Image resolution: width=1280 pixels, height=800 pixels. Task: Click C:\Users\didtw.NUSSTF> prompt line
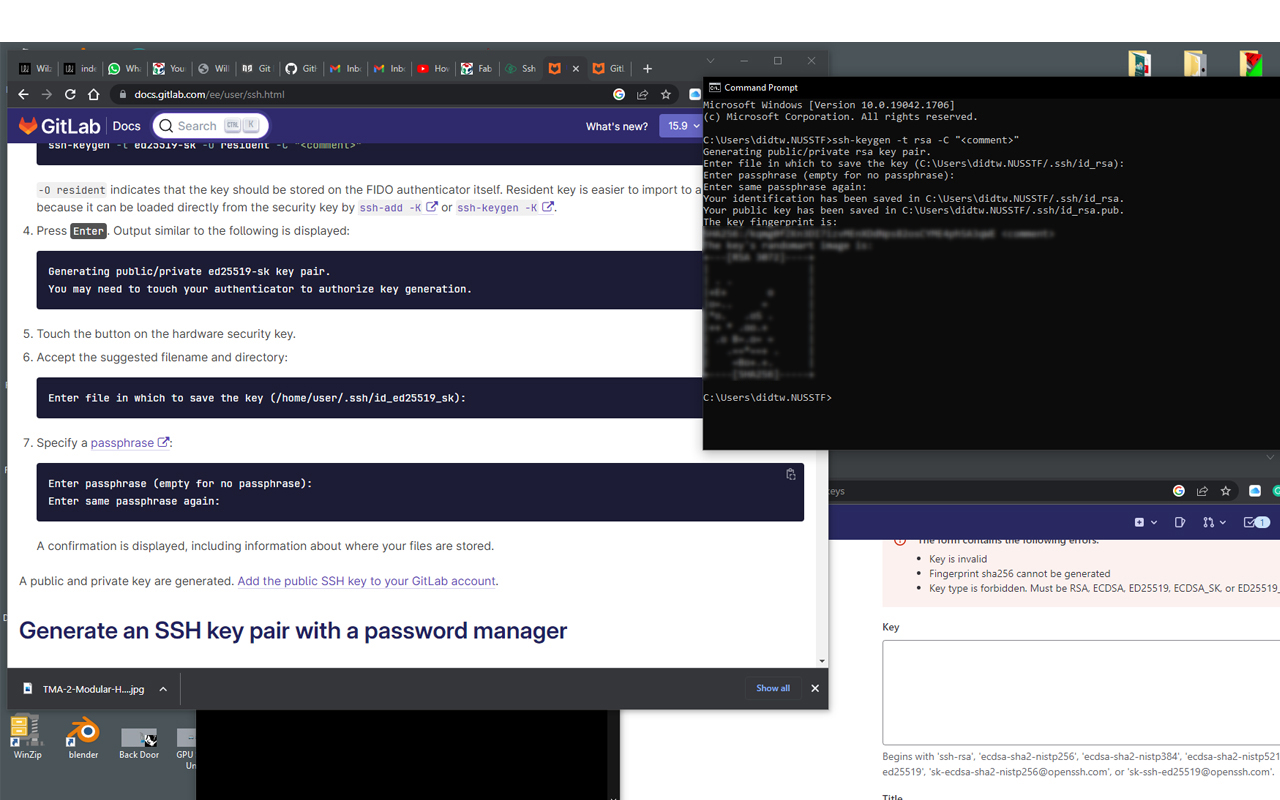point(767,398)
